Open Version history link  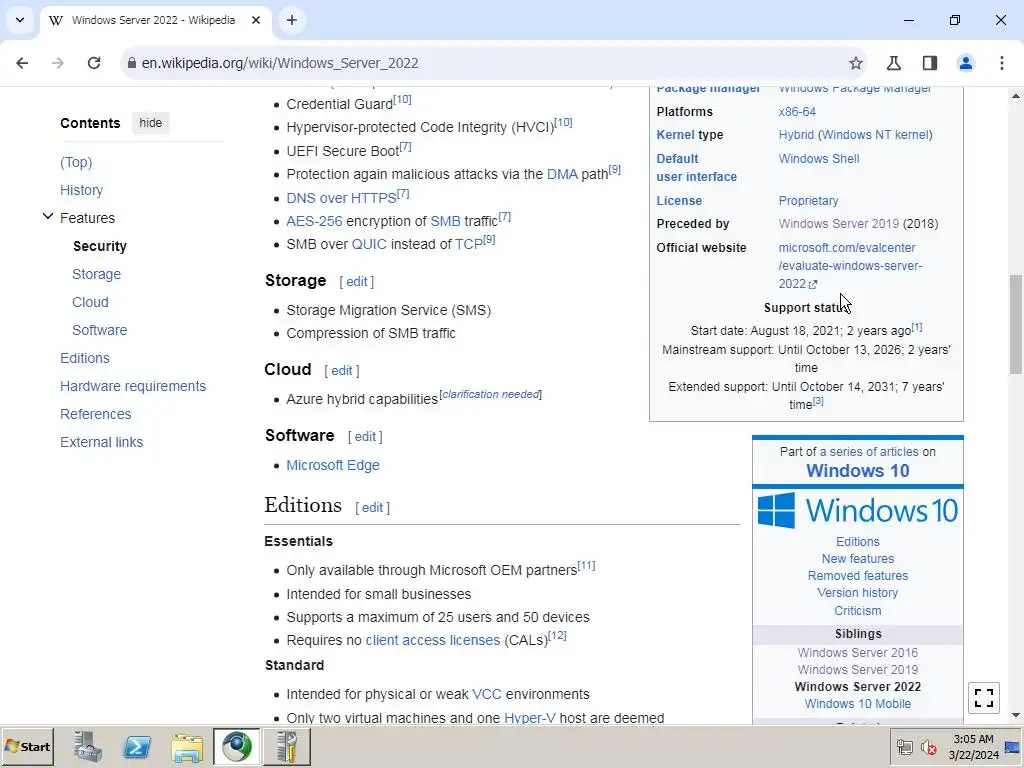[x=857, y=593]
